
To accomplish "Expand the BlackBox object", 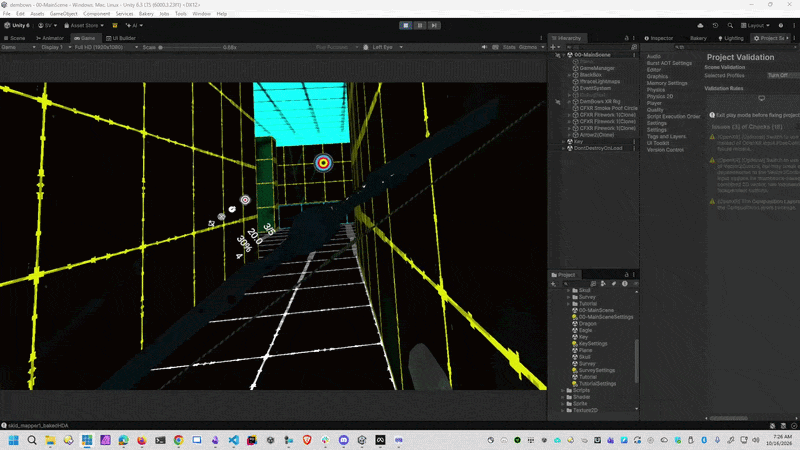I will coord(569,75).
